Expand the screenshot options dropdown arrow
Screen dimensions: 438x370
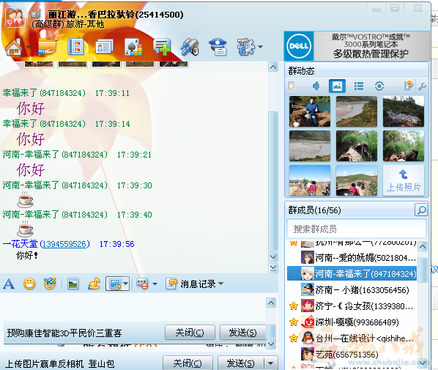[125, 284]
